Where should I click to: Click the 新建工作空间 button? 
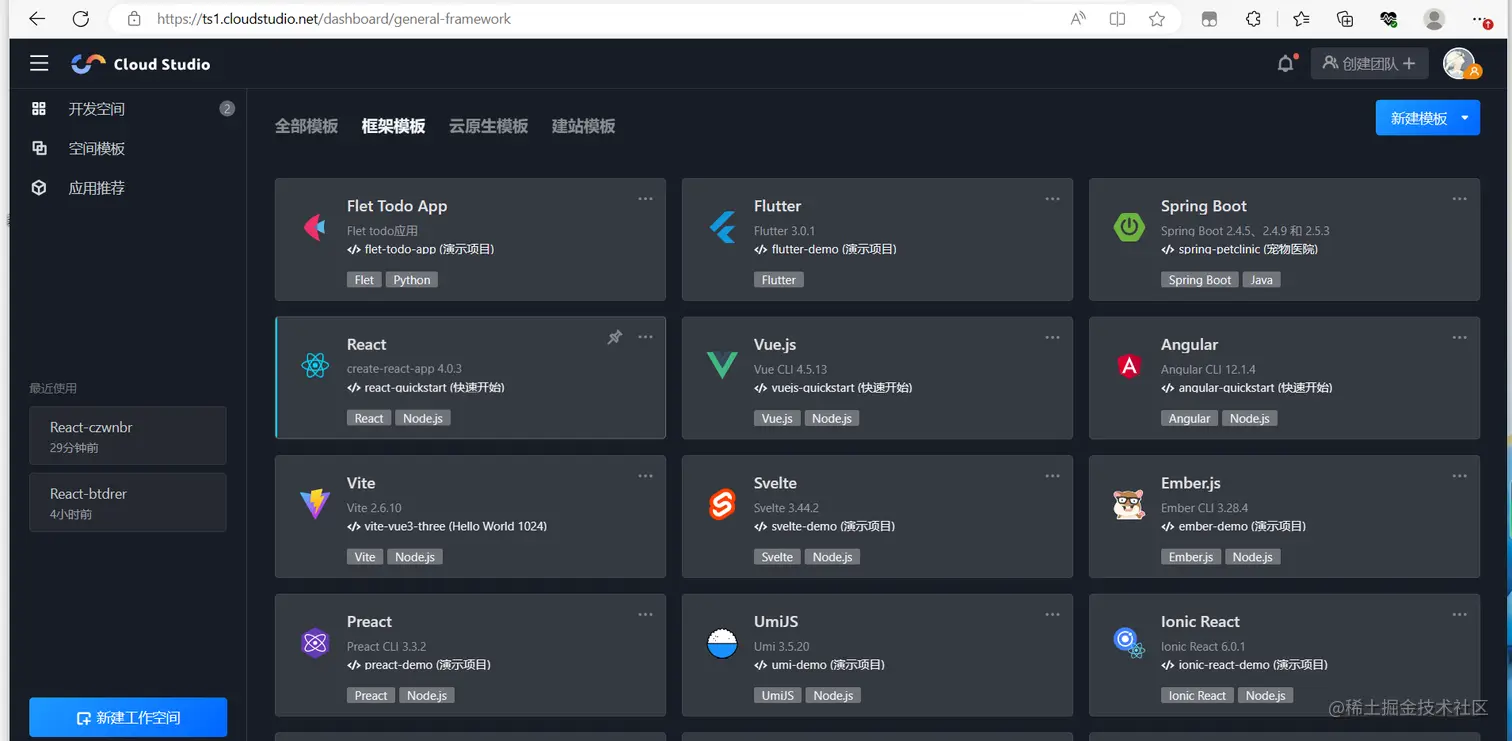pyautogui.click(x=128, y=717)
